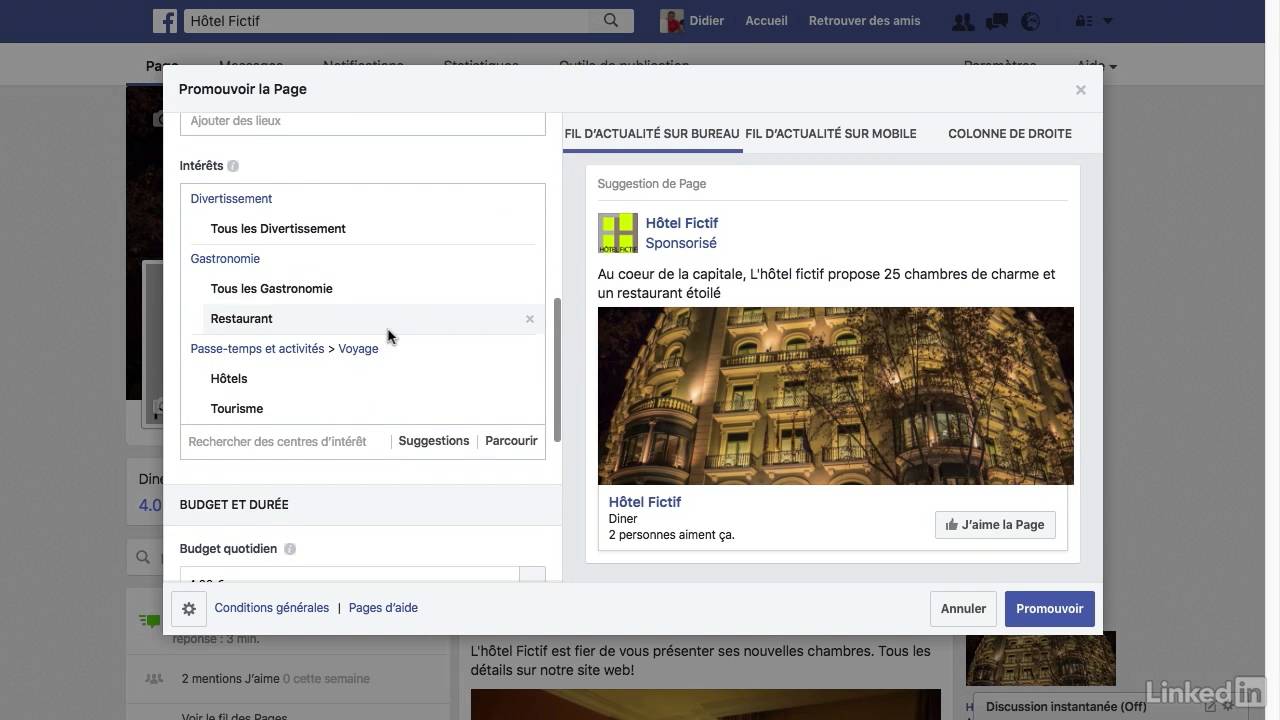Click the Rechercher des centres d'intérêt field
1280x720 pixels.
[x=286, y=442]
